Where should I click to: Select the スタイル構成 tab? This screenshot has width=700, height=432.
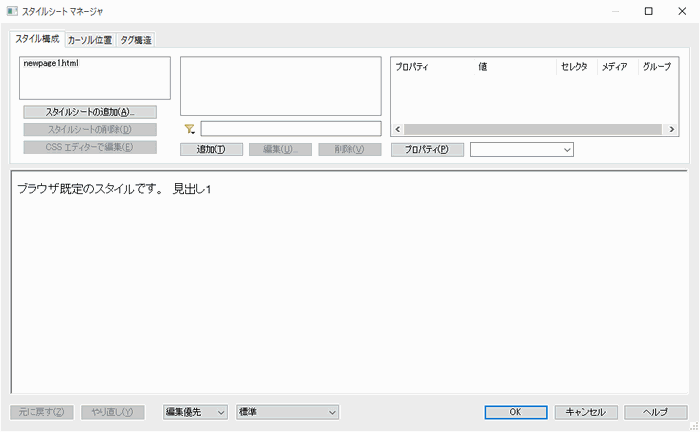tap(37, 39)
